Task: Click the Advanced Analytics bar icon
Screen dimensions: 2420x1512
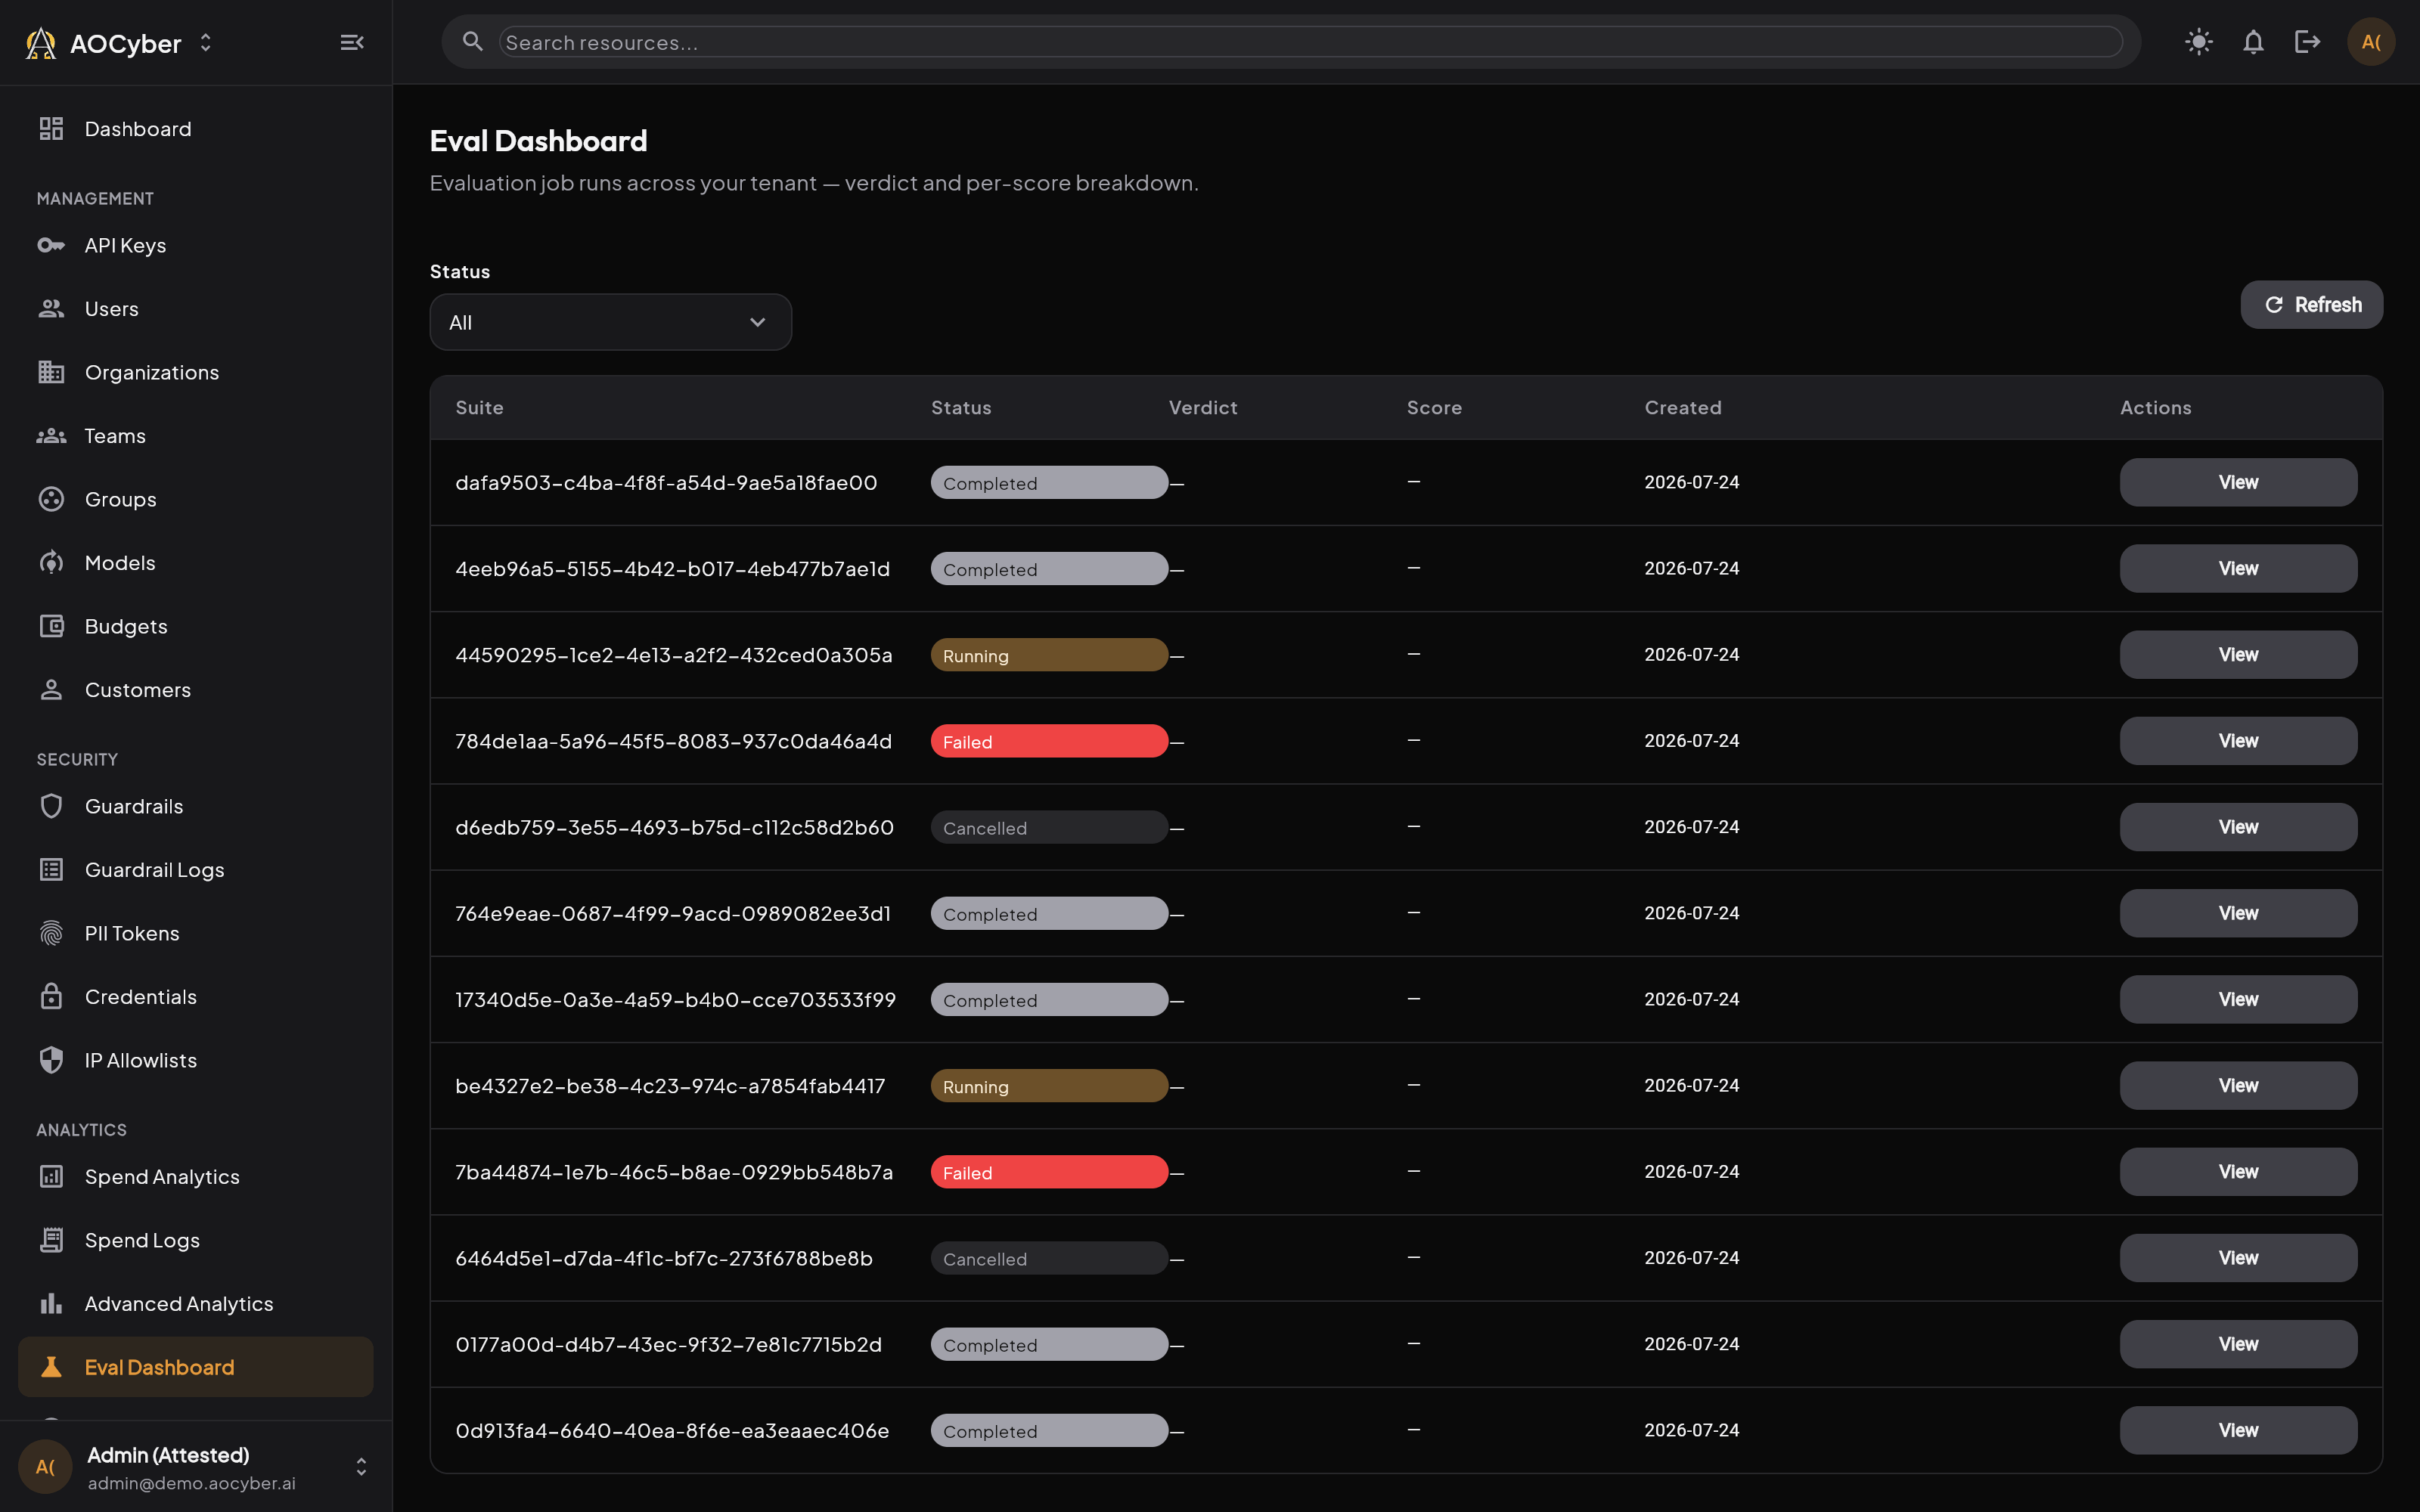Action: 51,1304
